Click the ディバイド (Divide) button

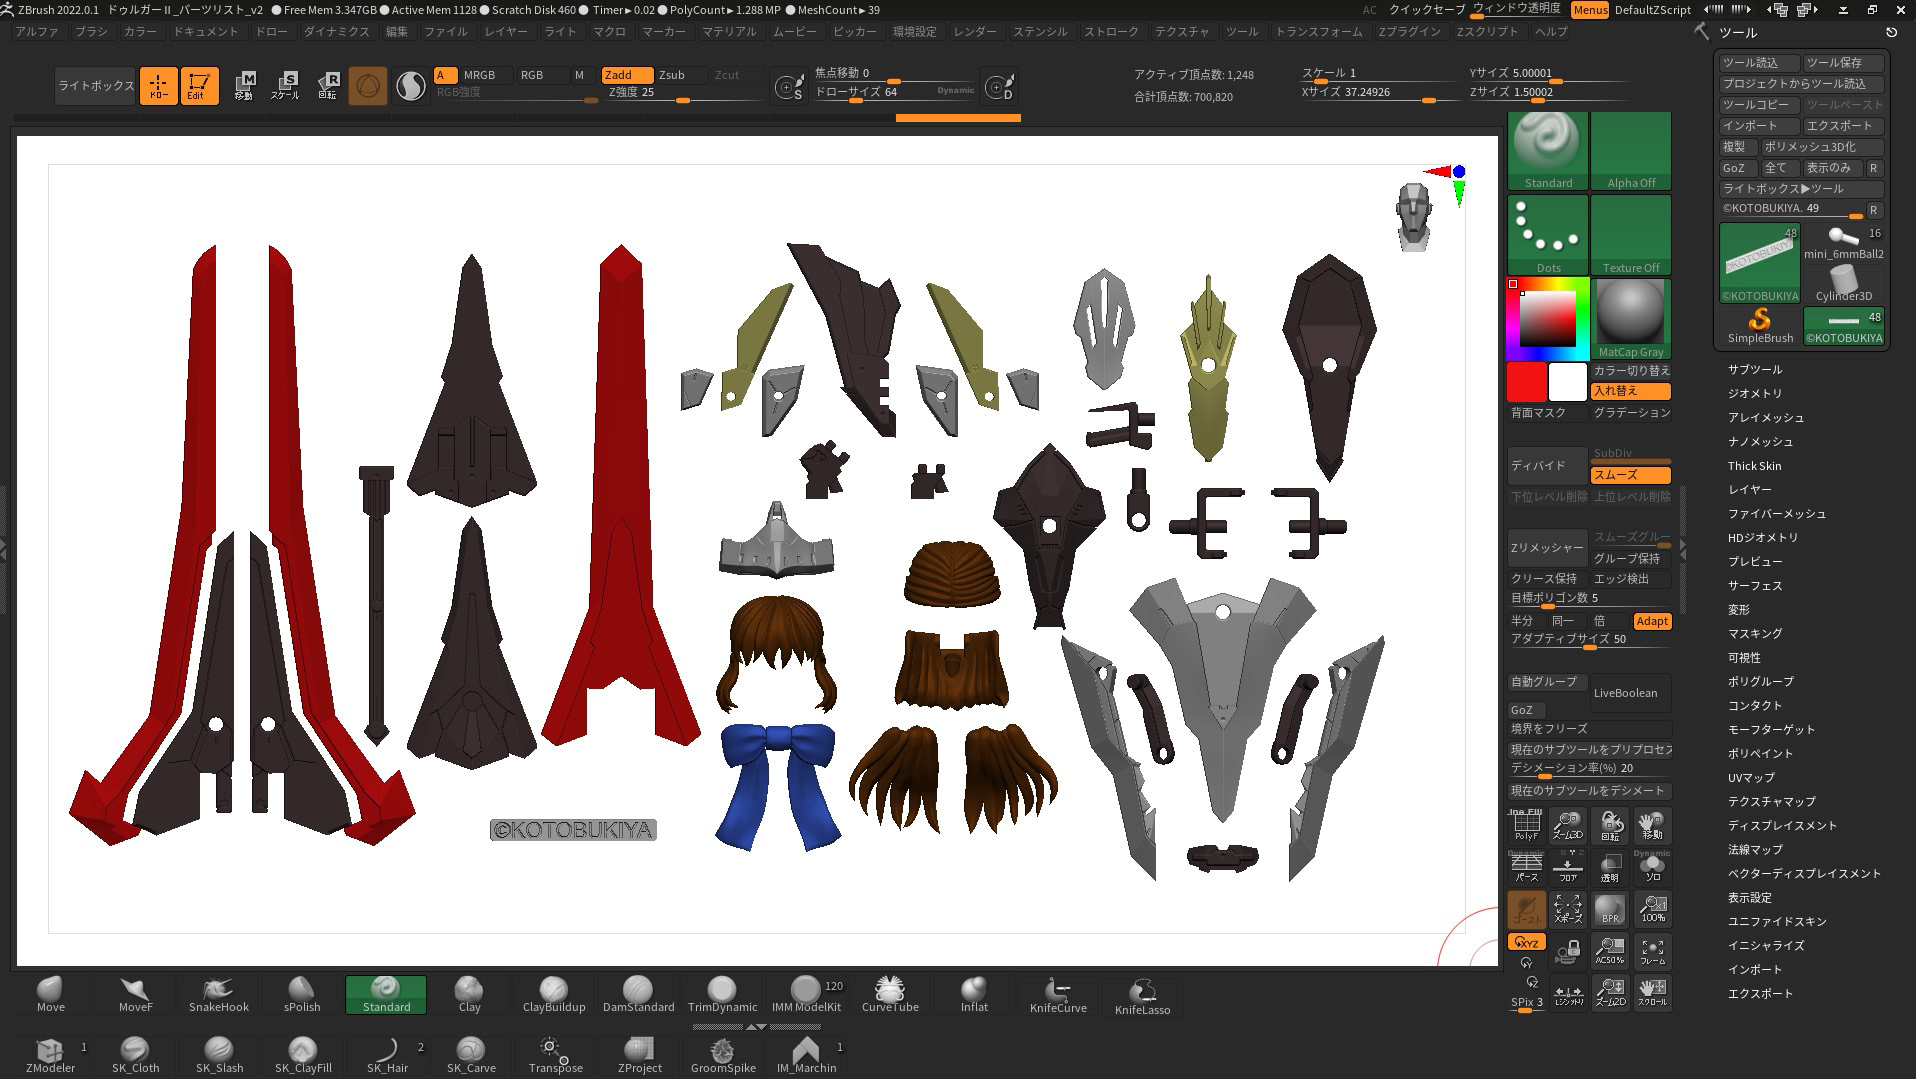[1547, 465]
